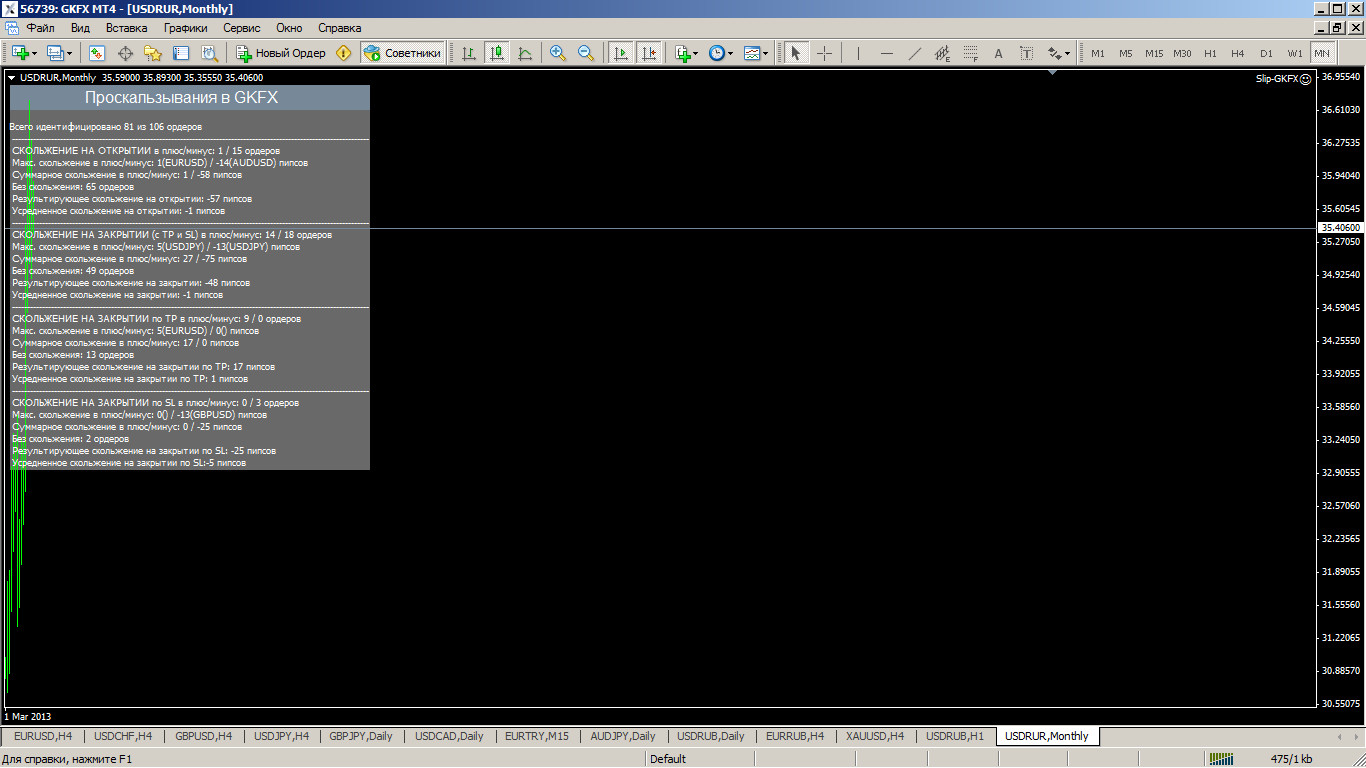
Task: Expand the indicators dropdown arrow
Action: click(x=696, y=53)
